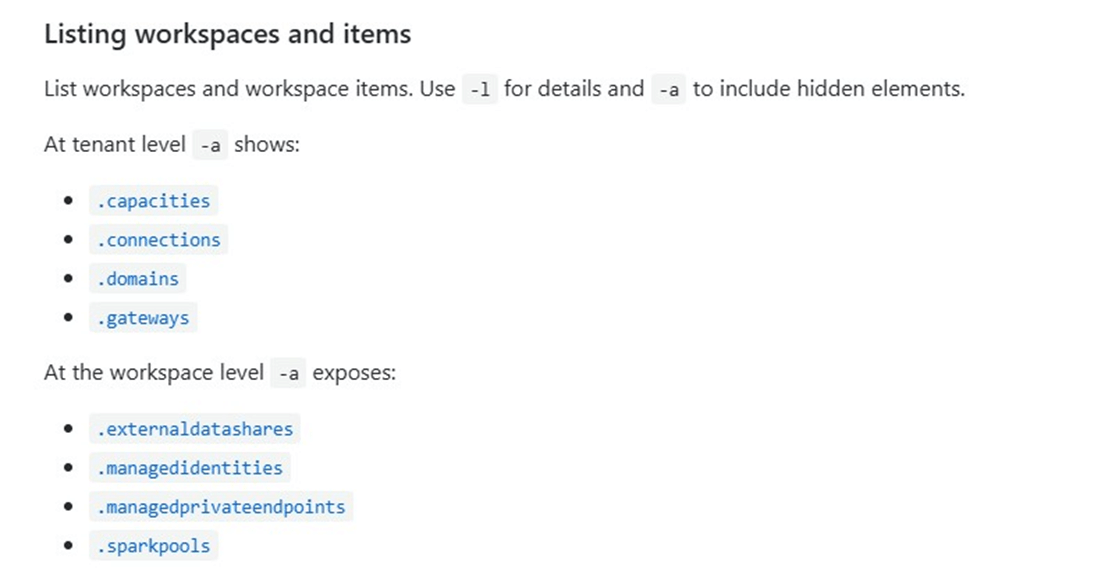Click the -a code after 'At tenant level'
1119x580 pixels.
210,146
